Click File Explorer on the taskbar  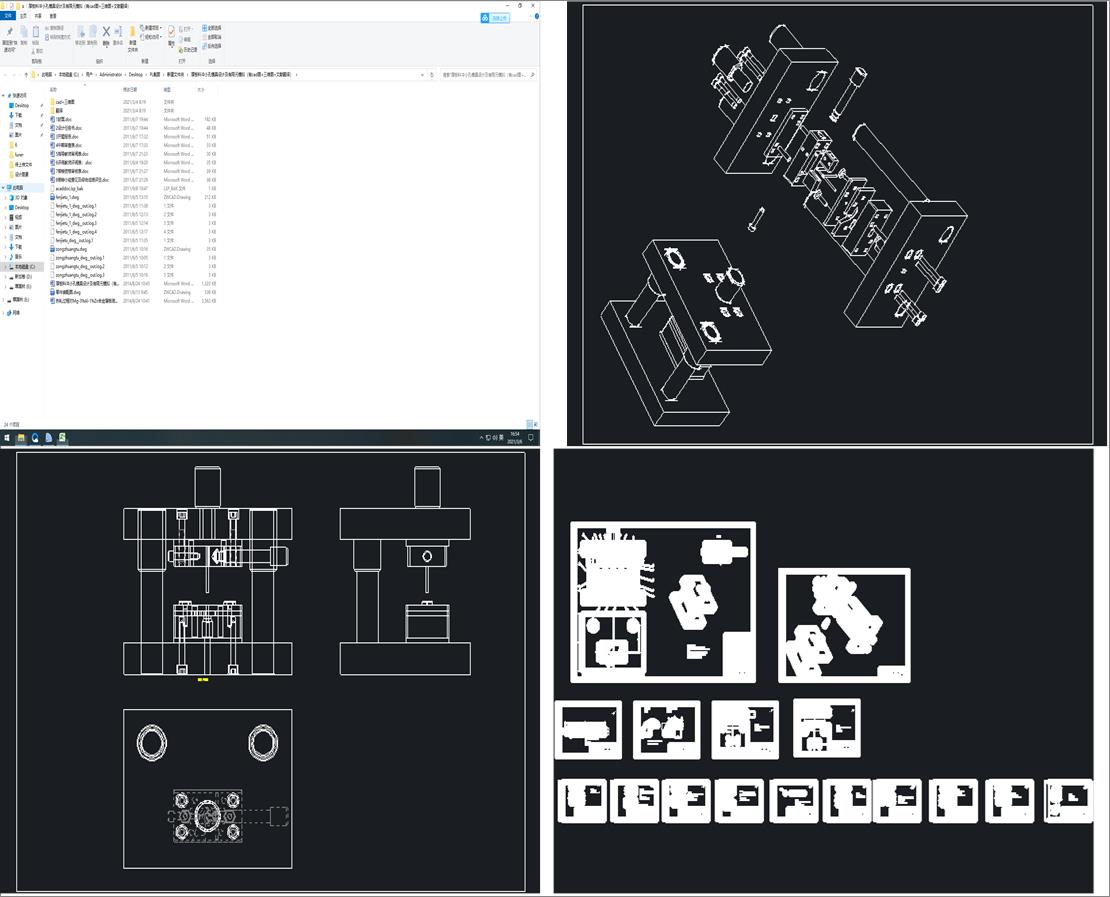click(21, 438)
